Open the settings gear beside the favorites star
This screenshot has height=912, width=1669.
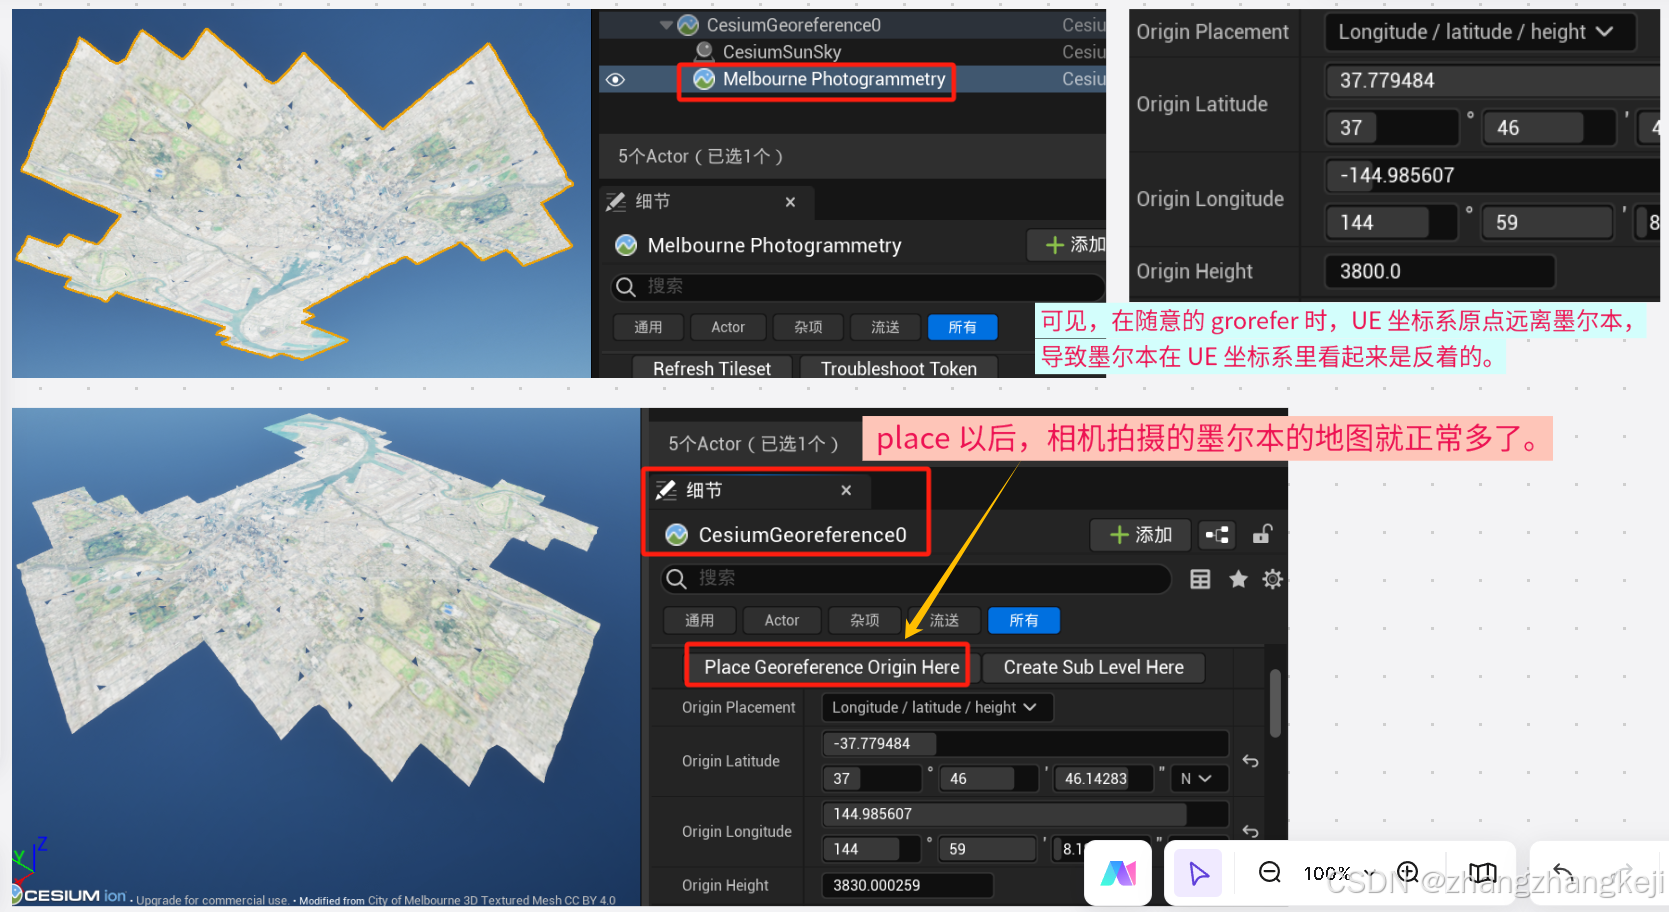(1272, 578)
